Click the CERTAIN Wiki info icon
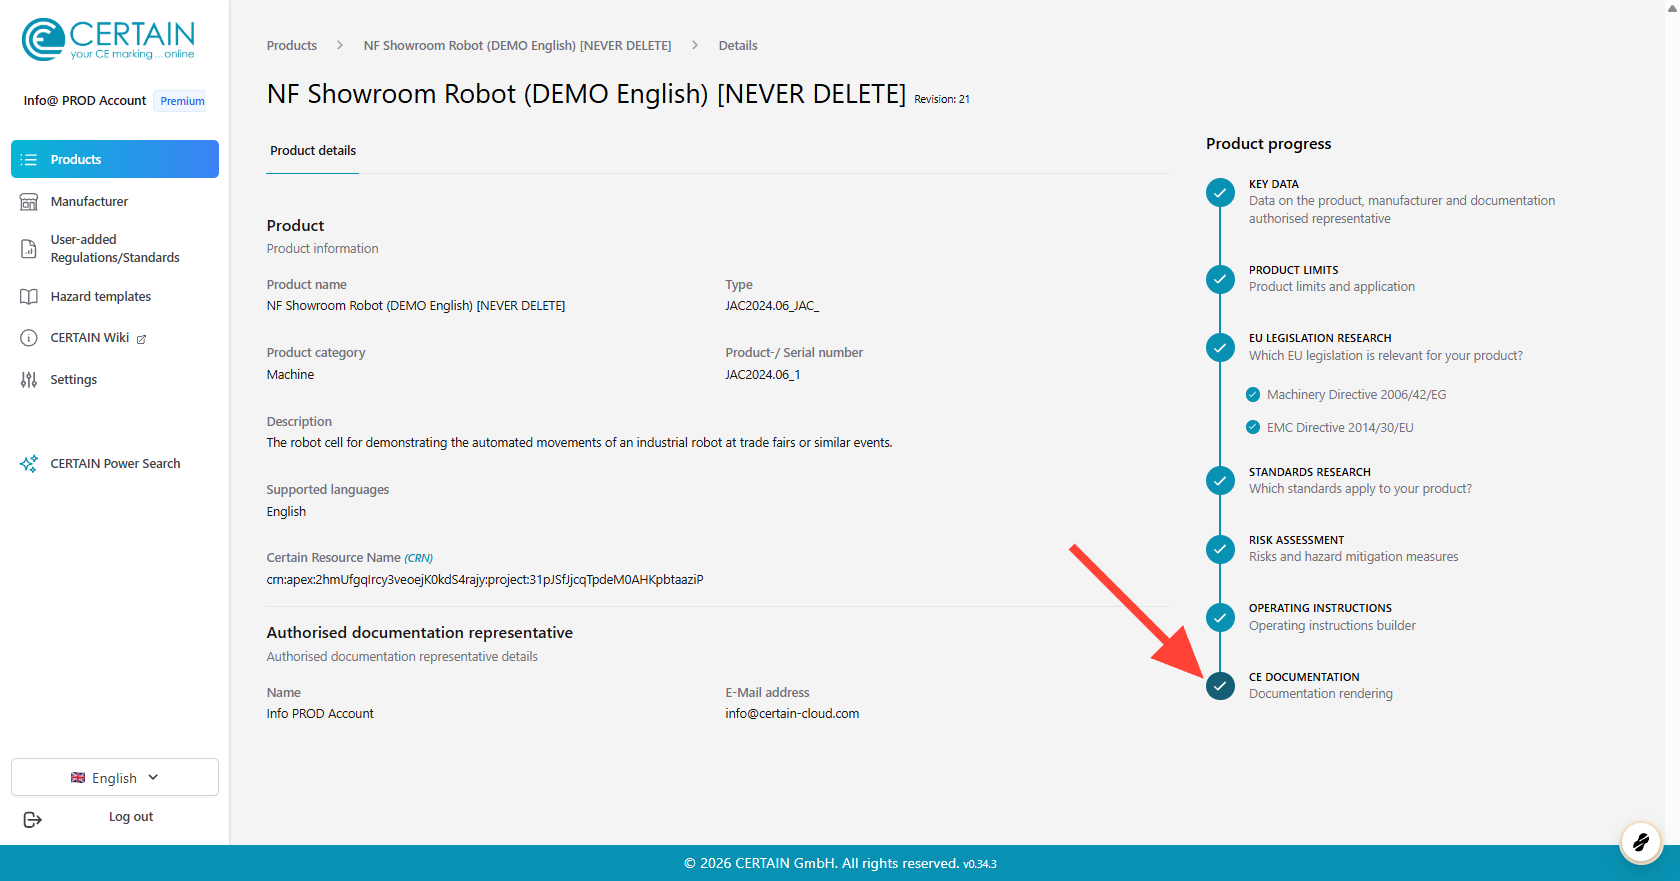The image size is (1680, 881). point(29,338)
